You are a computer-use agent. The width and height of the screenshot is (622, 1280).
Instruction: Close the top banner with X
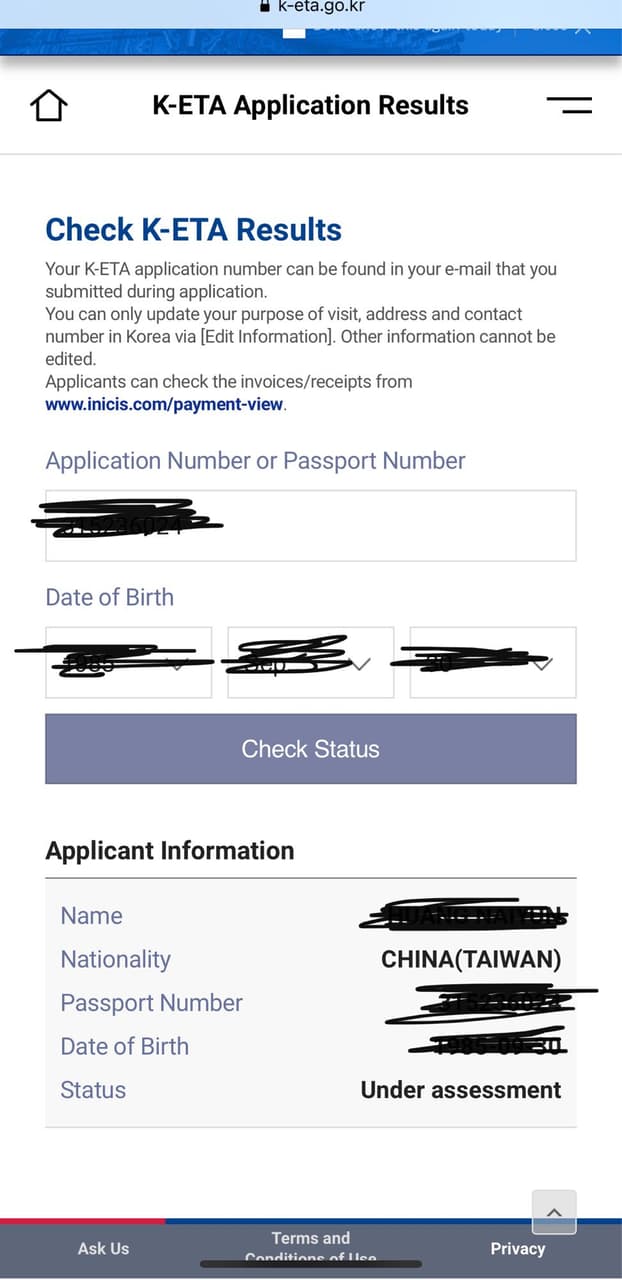(x=583, y=28)
